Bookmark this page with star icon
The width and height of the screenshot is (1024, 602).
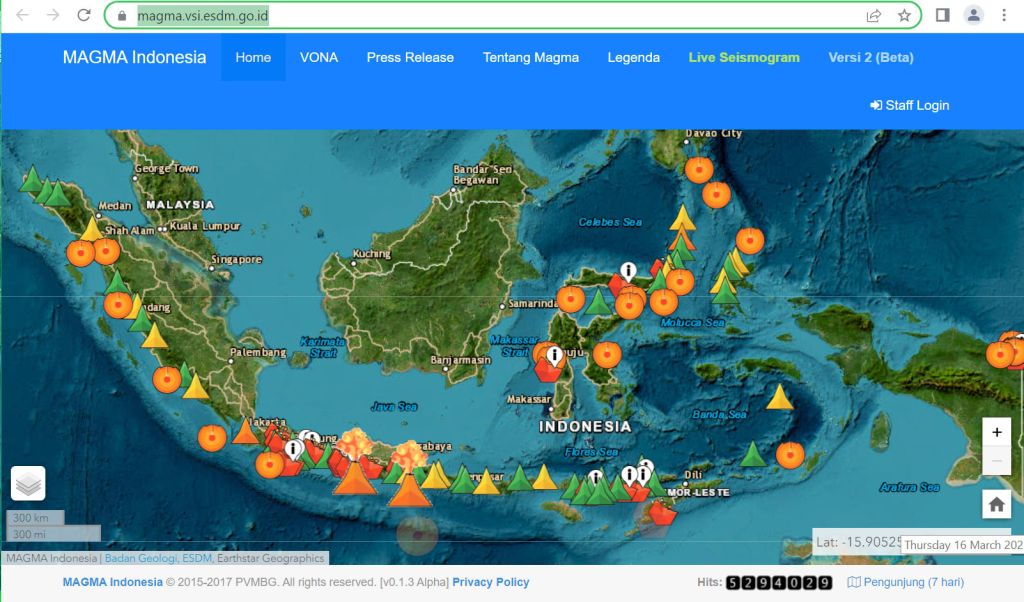(x=904, y=16)
